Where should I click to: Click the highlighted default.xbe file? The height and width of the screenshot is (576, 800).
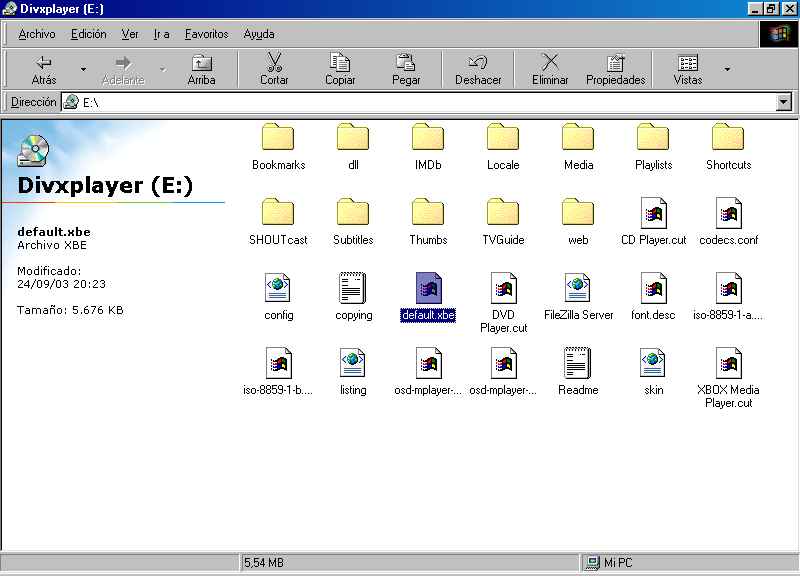(428, 296)
